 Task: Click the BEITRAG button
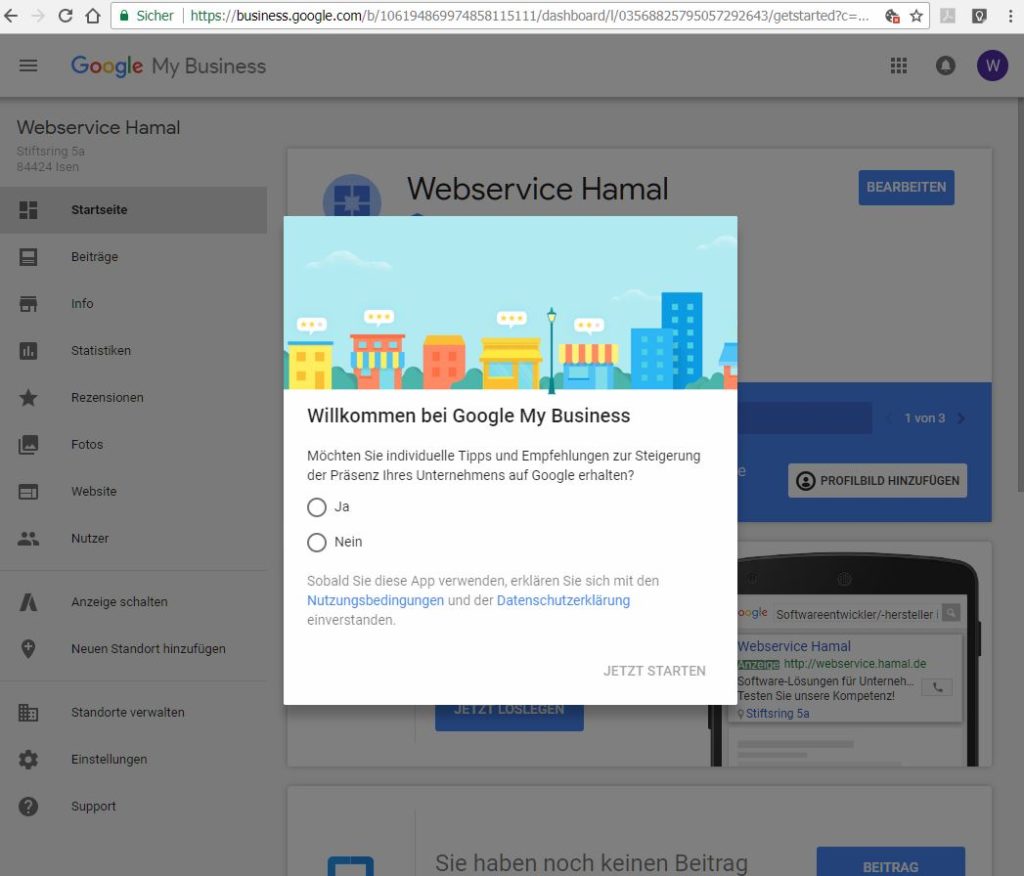pyautogui.click(x=891, y=862)
